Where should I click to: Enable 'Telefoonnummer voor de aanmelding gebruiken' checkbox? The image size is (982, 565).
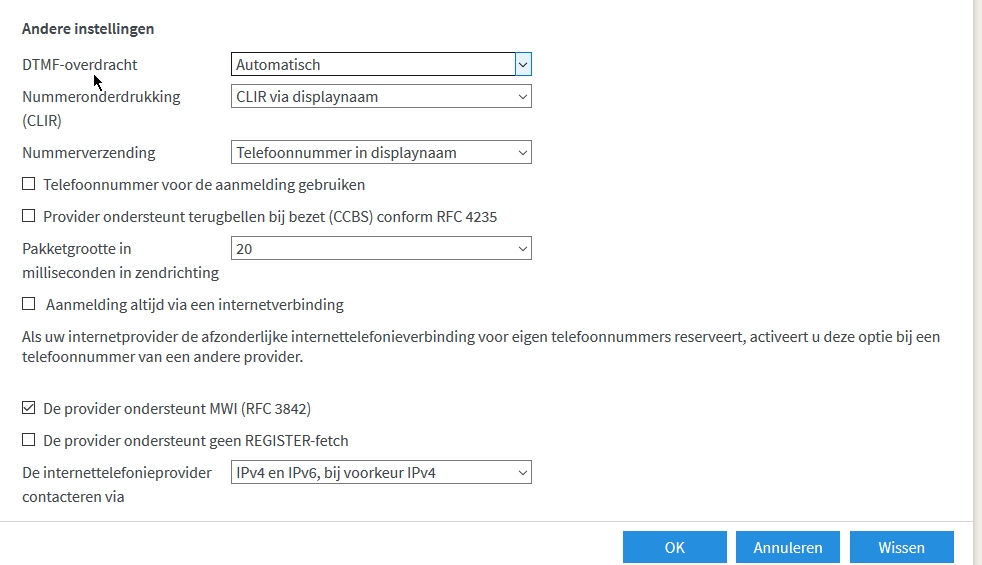tap(29, 184)
